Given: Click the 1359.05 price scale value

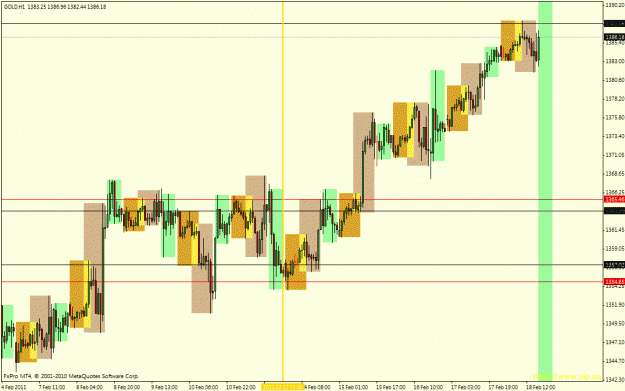Looking at the screenshot, I should 615,248.
